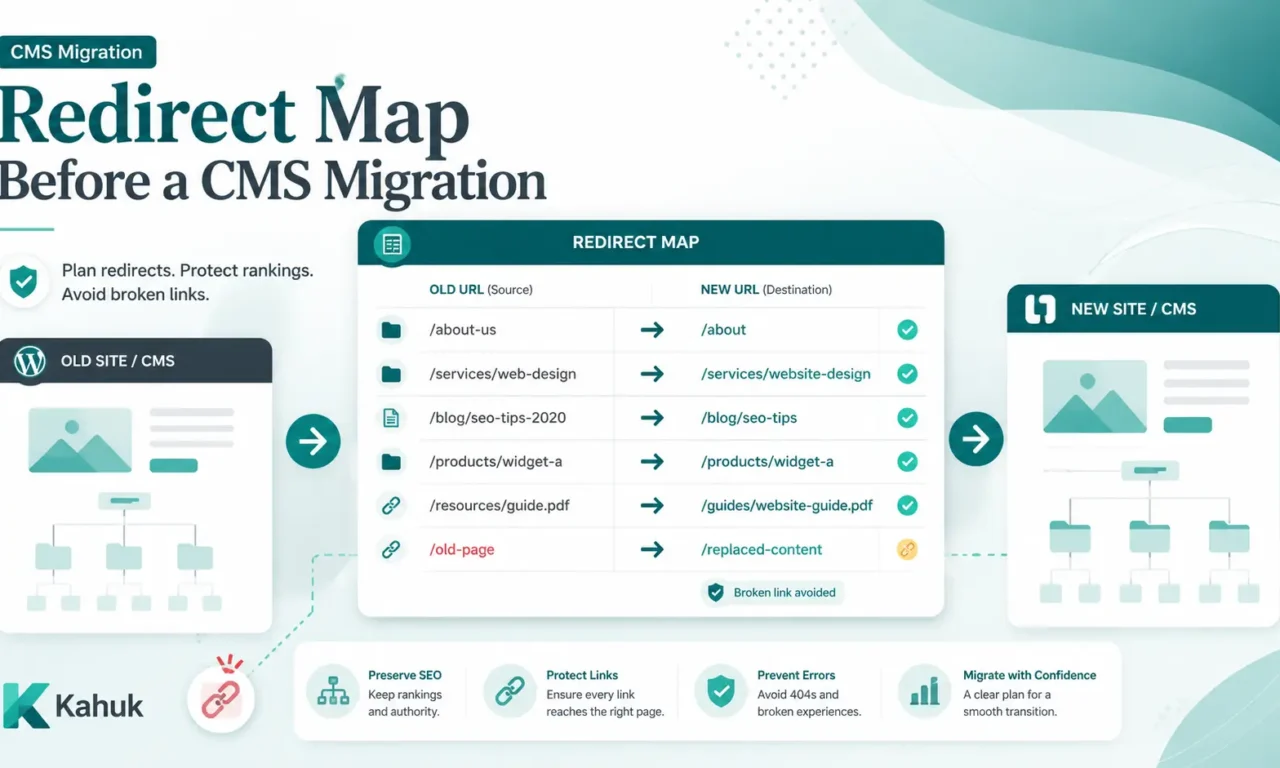The height and width of the screenshot is (768, 1280).
Task: Click the green checkmark for /guides/website-guide.pdf
Action: (907, 506)
